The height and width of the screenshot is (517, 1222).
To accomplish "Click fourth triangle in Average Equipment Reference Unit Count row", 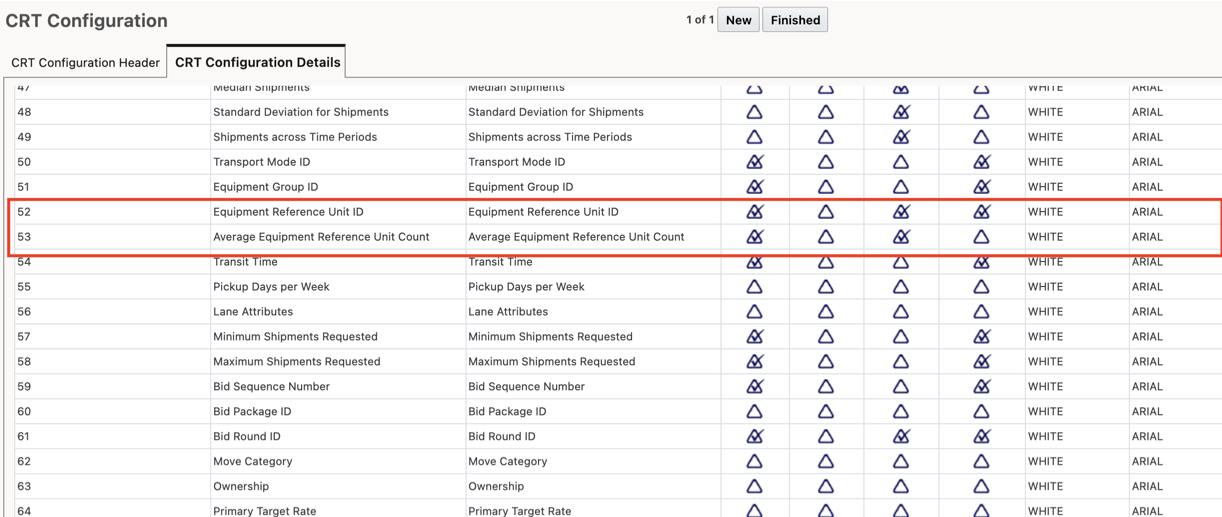I will click(x=982, y=237).
